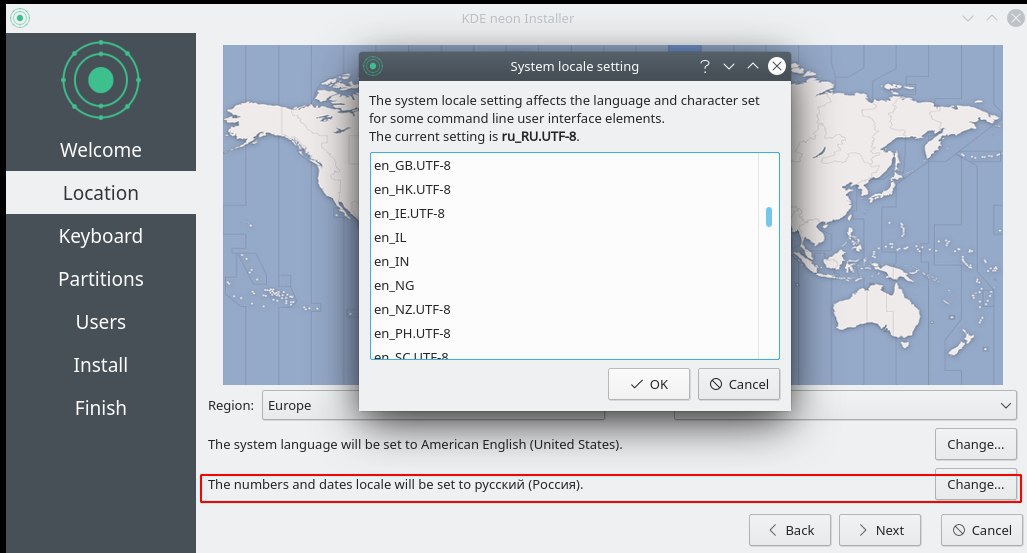The height and width of the screenshot is (553, 1027).
Task: Cancel the System locale setting dialog
Action: 739,384
